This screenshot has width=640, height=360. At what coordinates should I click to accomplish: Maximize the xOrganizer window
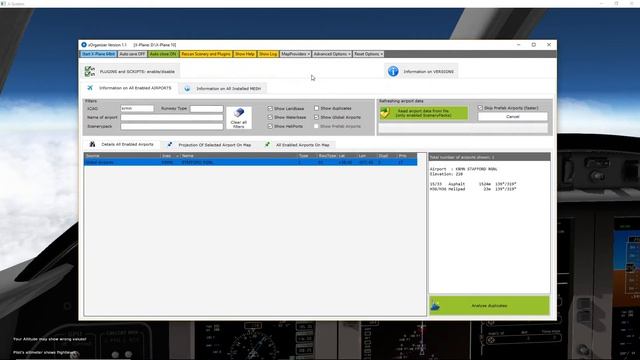coord(533,45)
